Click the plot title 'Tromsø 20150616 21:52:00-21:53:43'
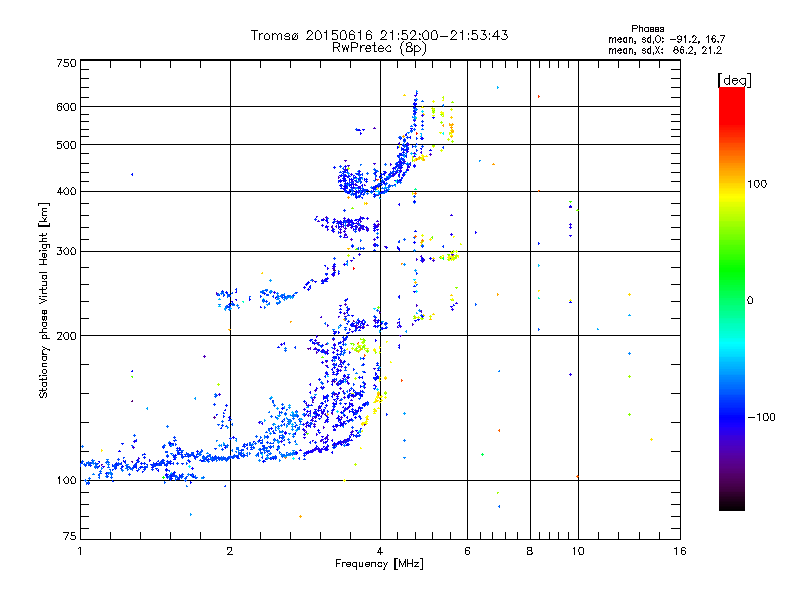Screen dimensions: 800x600 379,35
